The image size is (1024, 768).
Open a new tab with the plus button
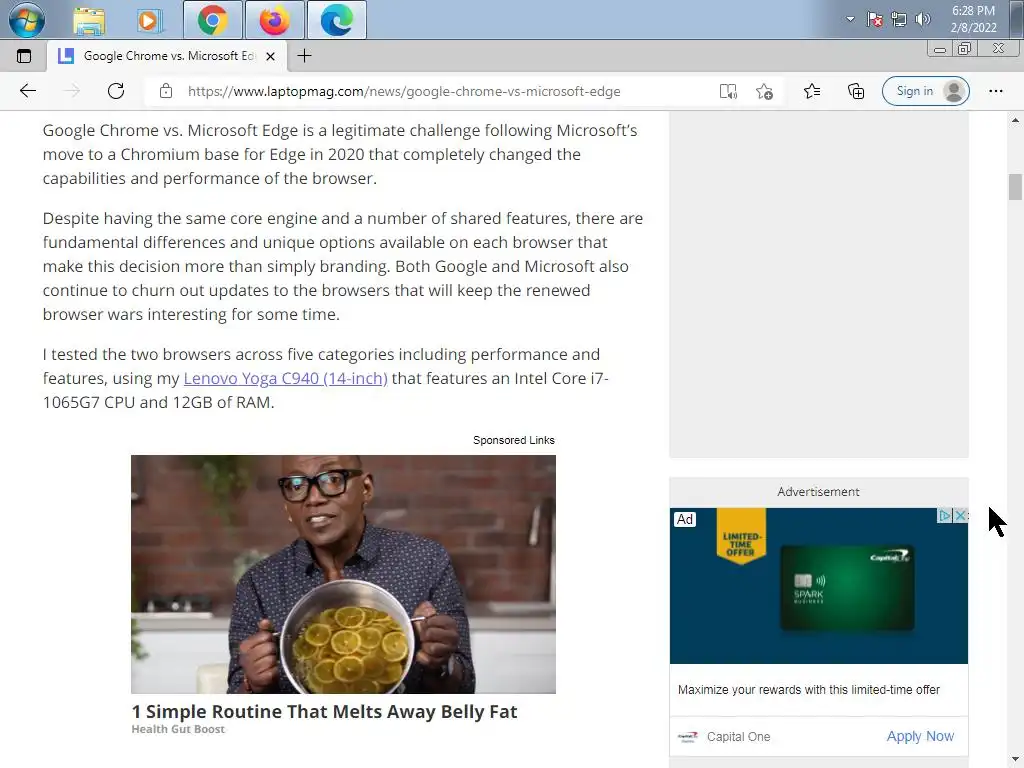[304, 56]
